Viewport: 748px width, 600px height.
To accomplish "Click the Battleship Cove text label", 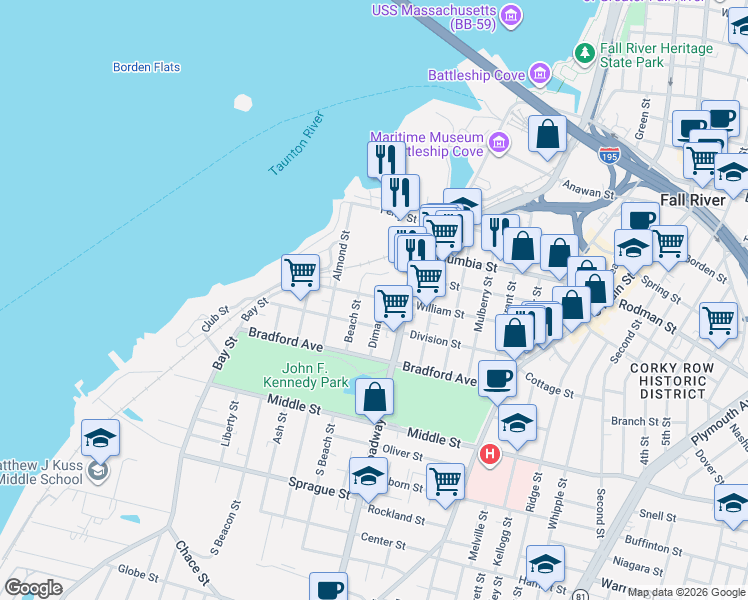I will 476,75.
